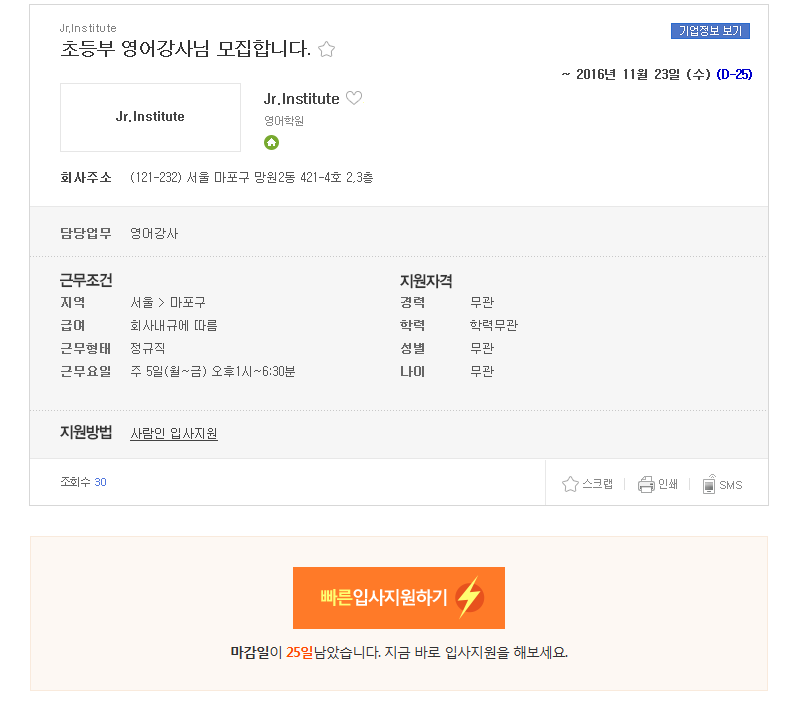Open the green homepage icon

tap(271, 143)
